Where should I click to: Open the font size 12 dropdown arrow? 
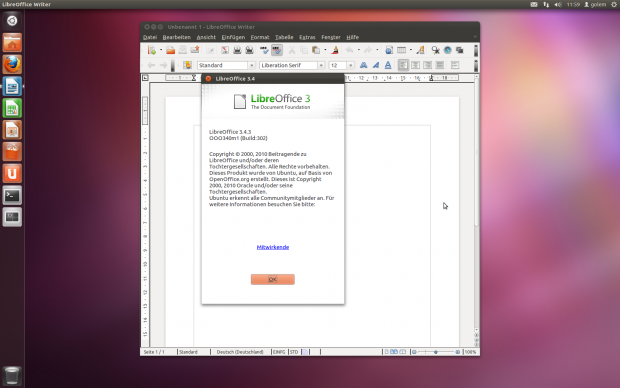[x=350, y=65]
